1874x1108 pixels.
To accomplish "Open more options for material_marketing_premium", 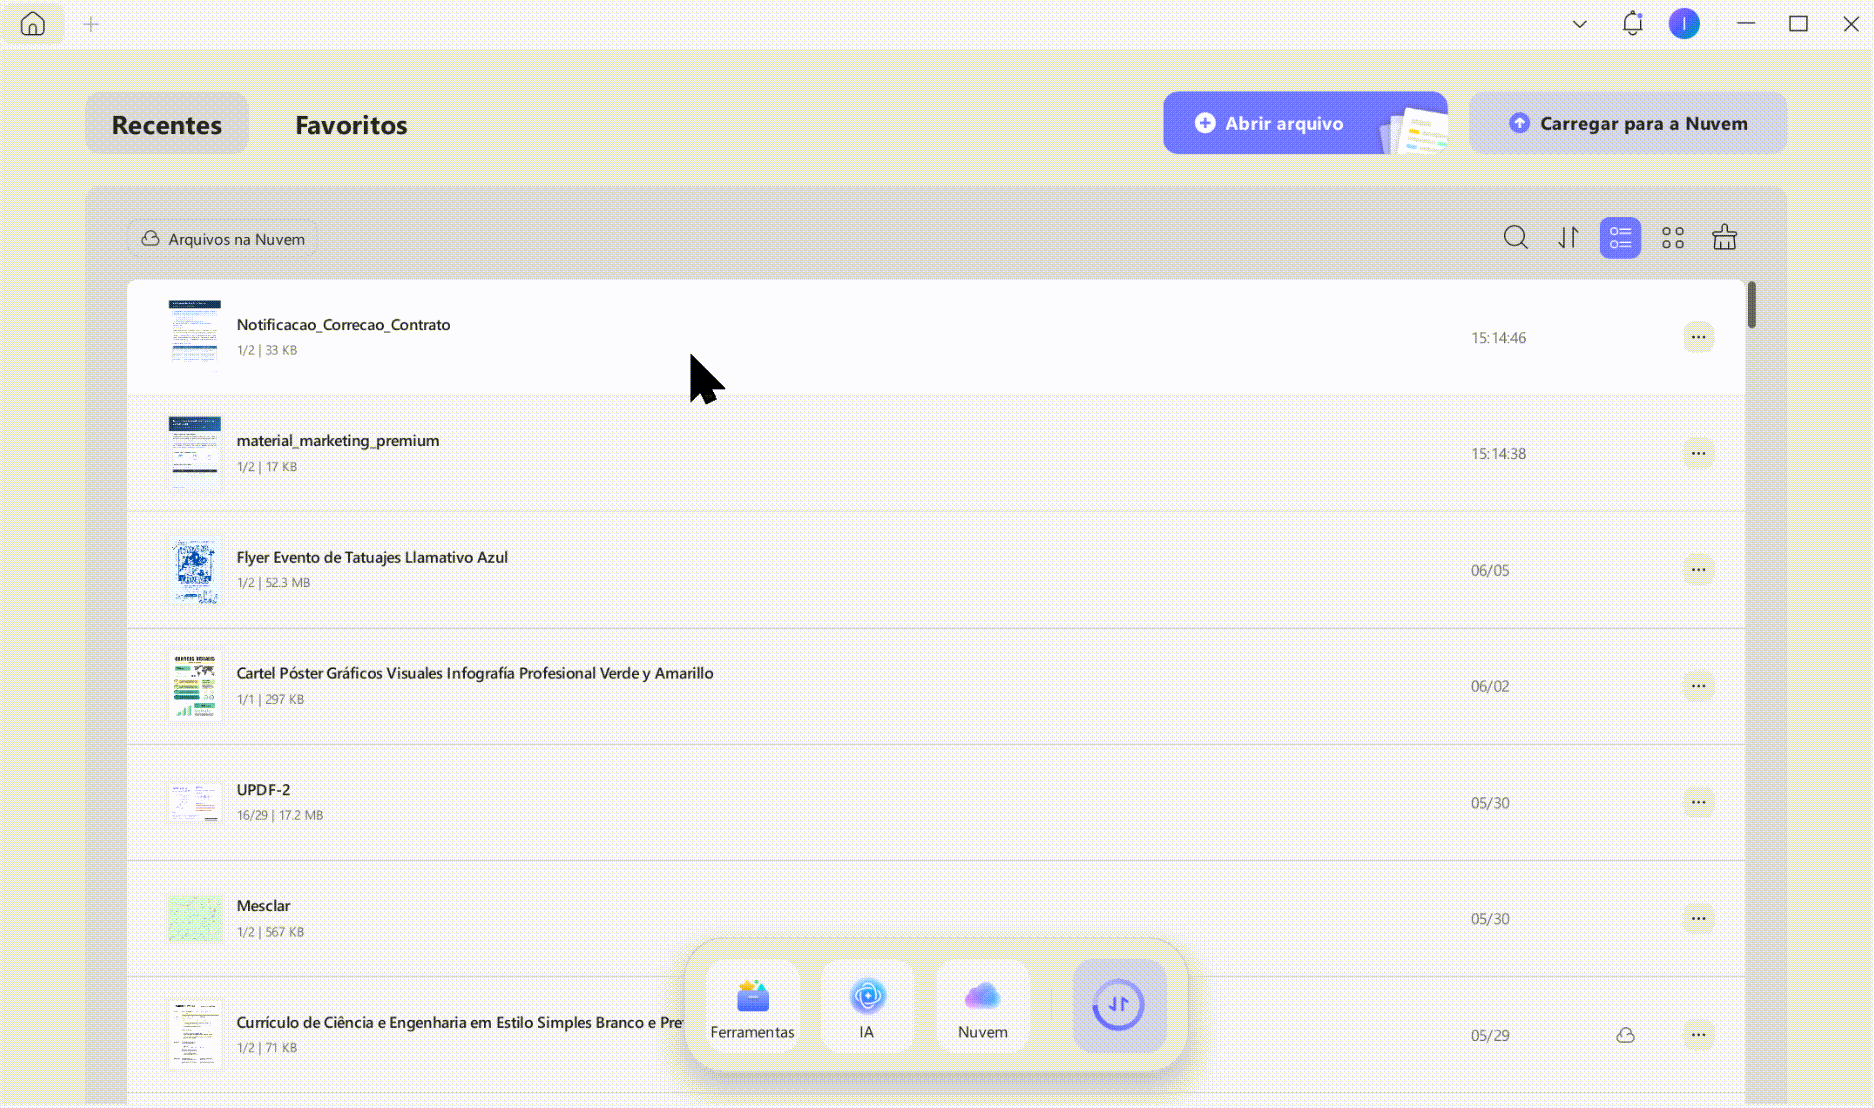I will [1698, 453].
